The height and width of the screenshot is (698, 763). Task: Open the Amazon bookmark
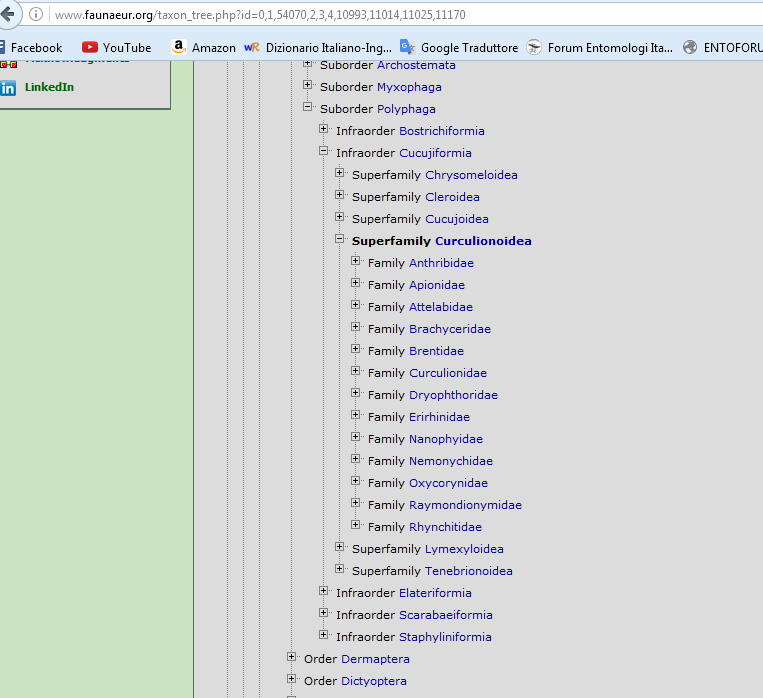(x=203, y=47)
